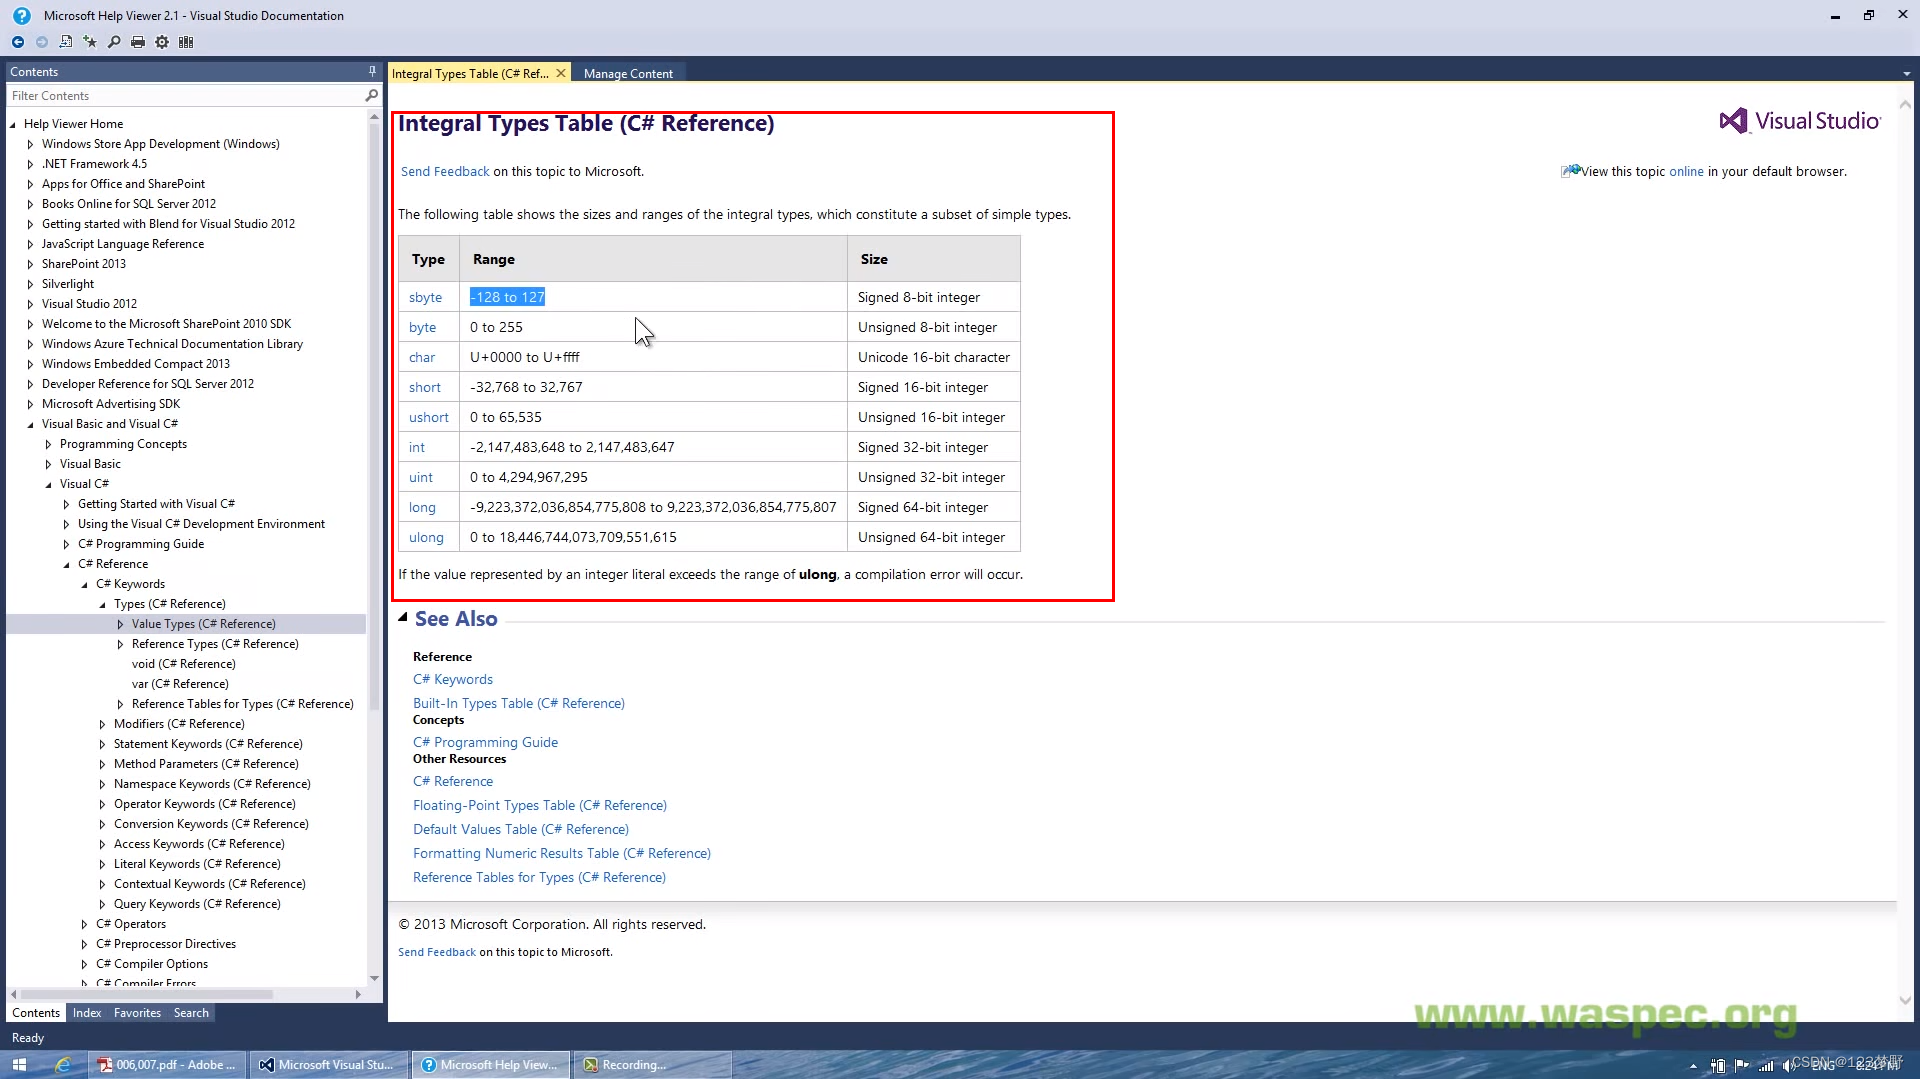This screenshot has height=1079, width=1920.
Task: Select void (C# Reference) tree item
Action: point(184,664)
